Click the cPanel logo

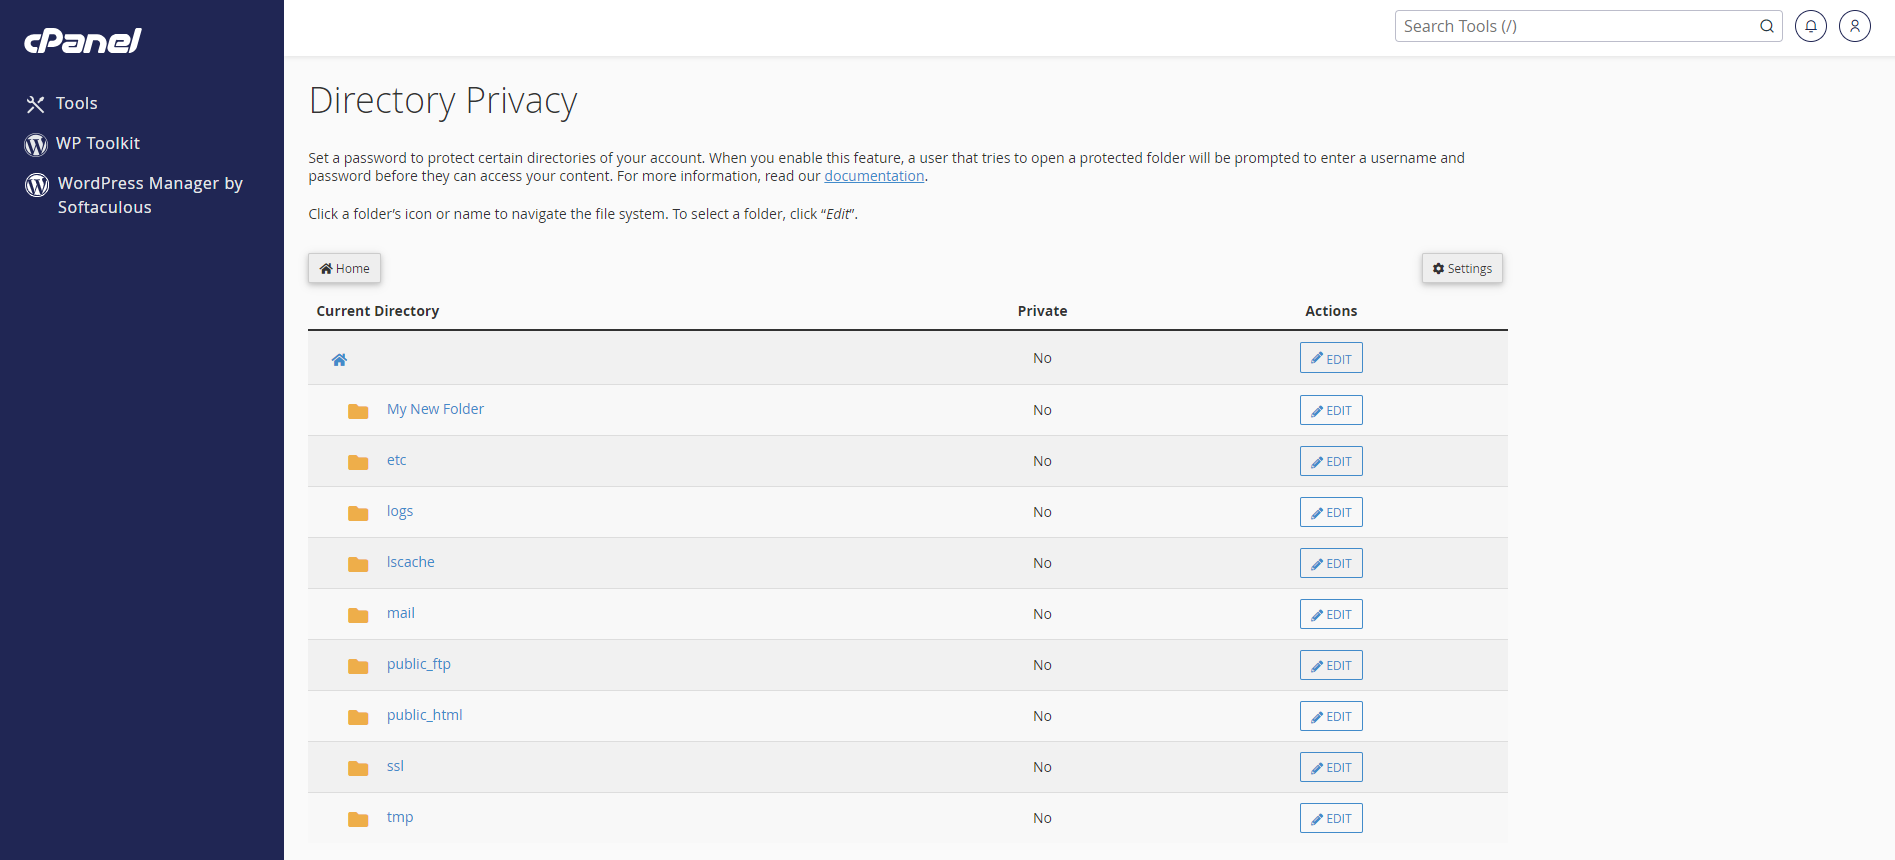(83, 40)
